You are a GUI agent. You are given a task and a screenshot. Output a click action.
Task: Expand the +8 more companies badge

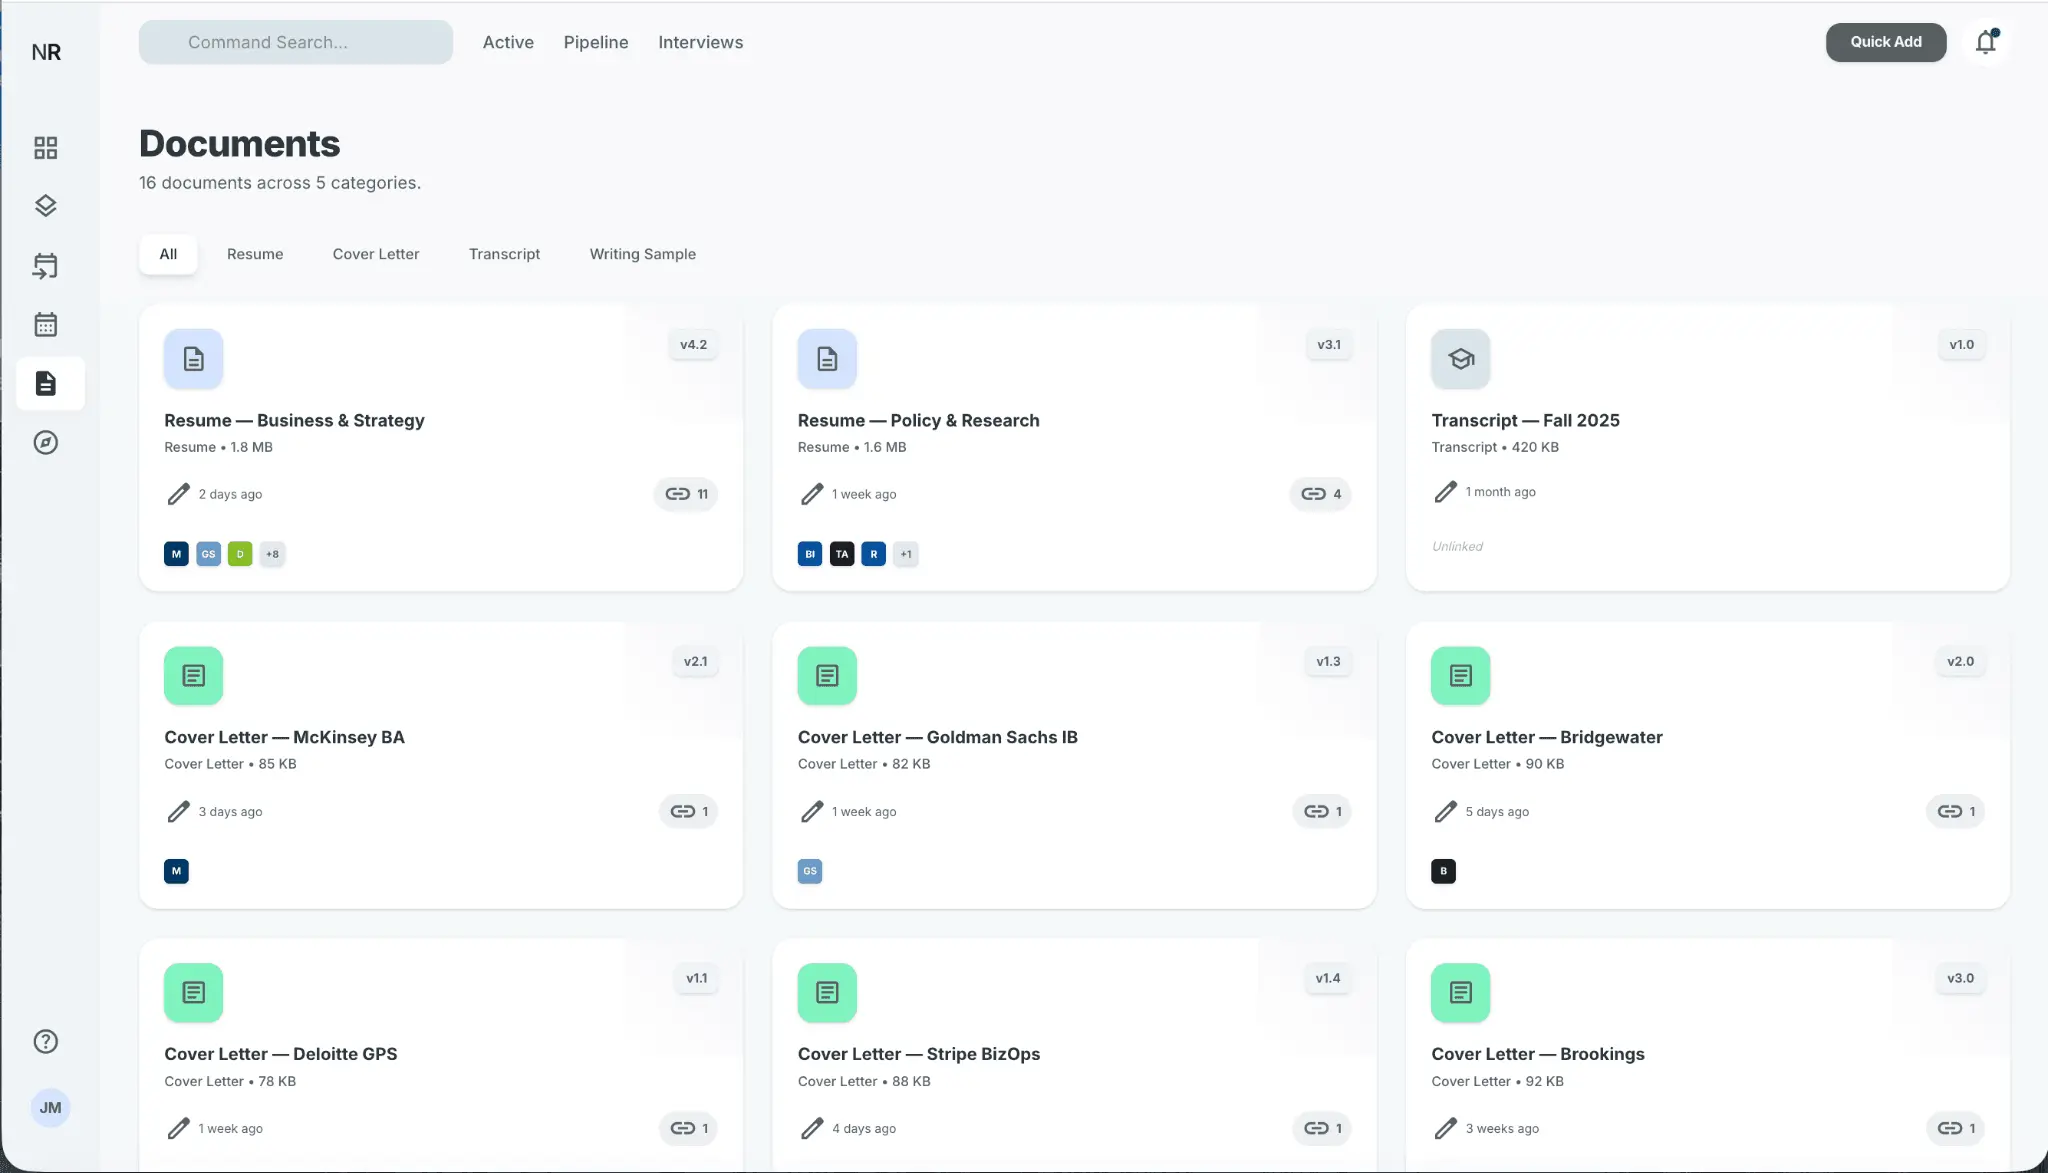[x=272, y=554]
